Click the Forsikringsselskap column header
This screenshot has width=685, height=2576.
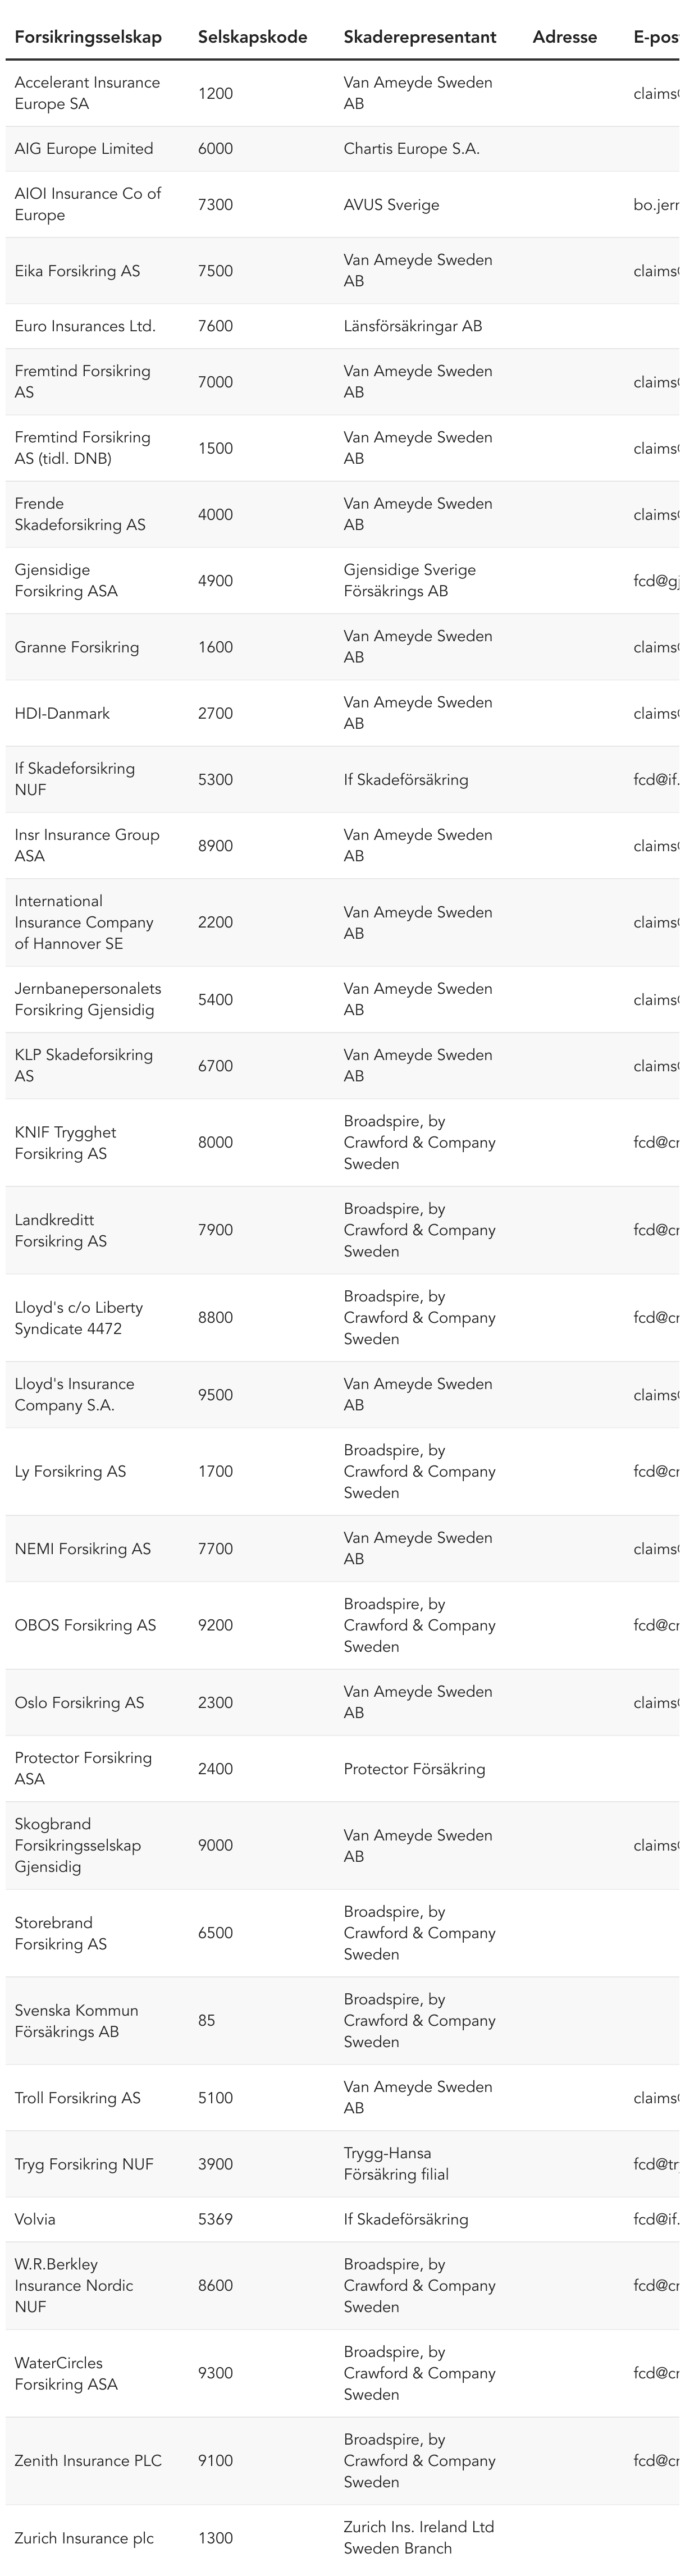[88, 37]
